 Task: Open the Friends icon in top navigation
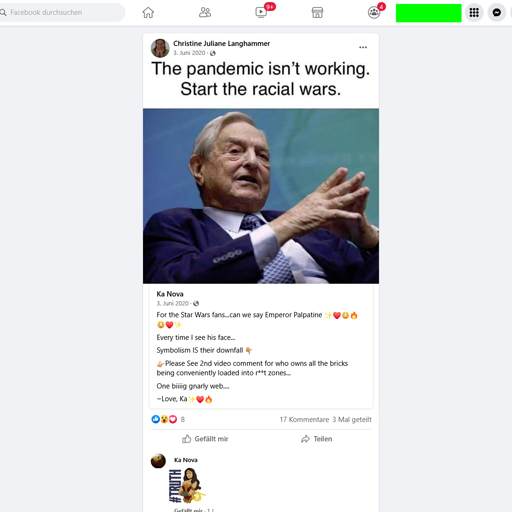tap(205, 13)
